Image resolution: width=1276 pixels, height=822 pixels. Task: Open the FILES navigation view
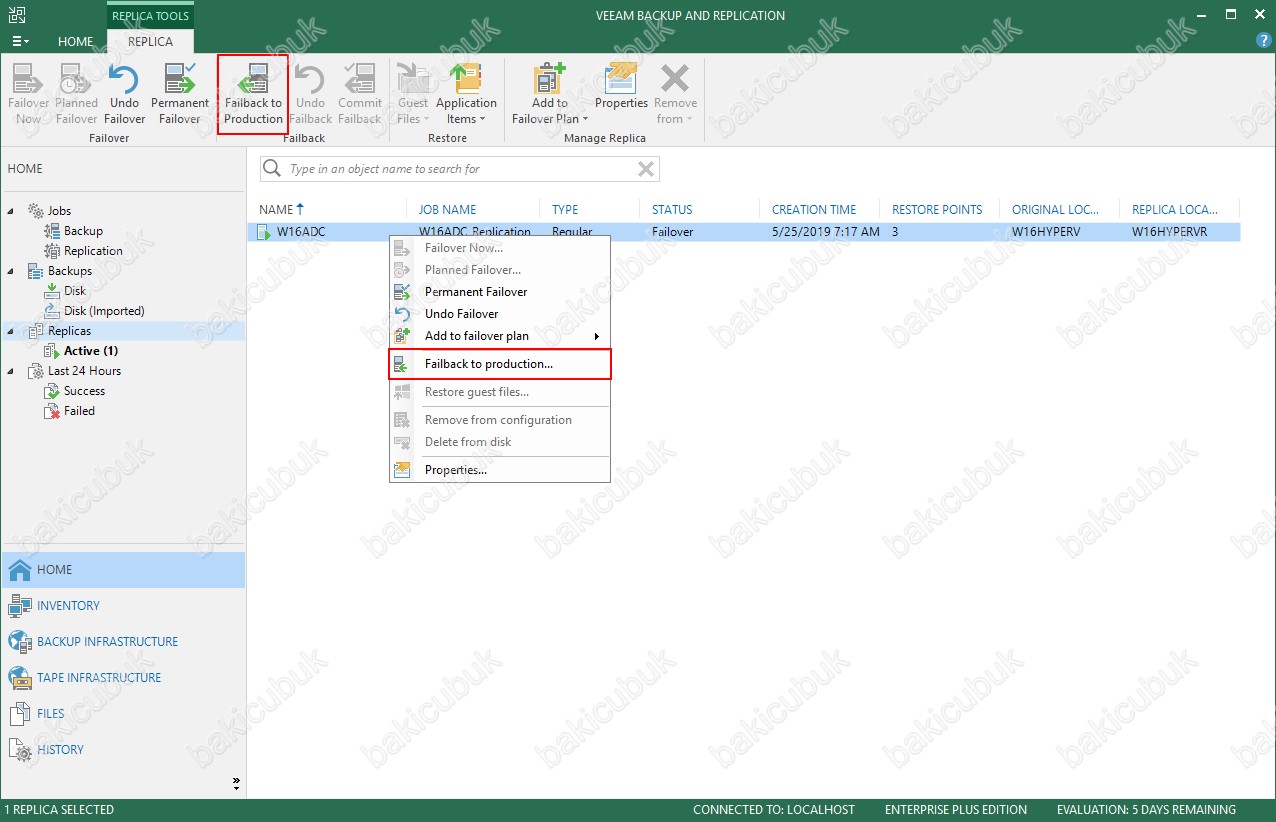122,714
